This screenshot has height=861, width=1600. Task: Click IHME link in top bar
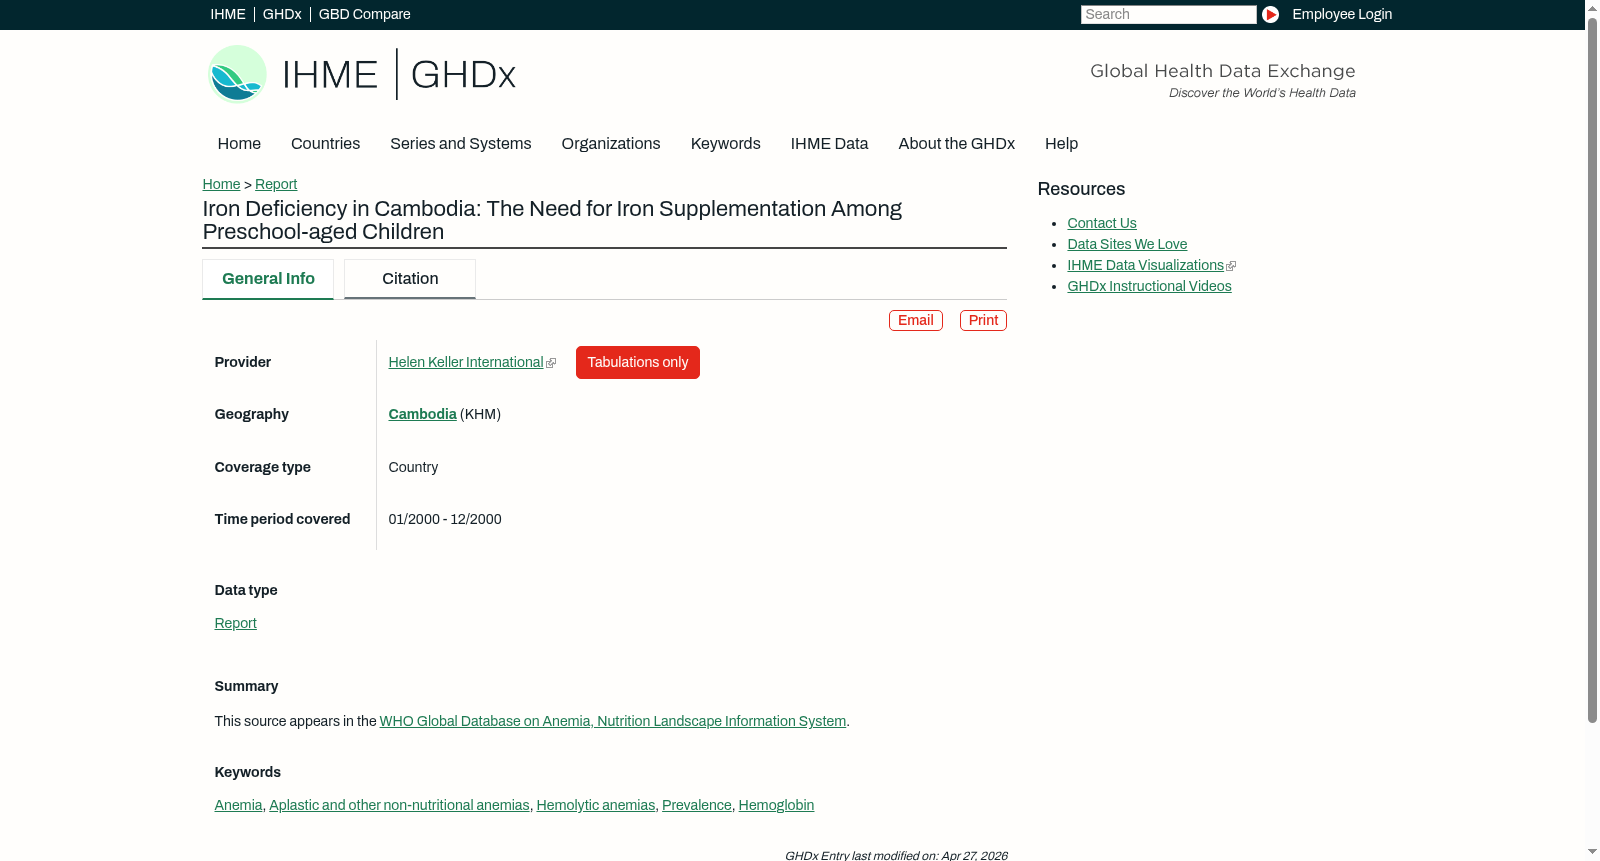point(228,14)
